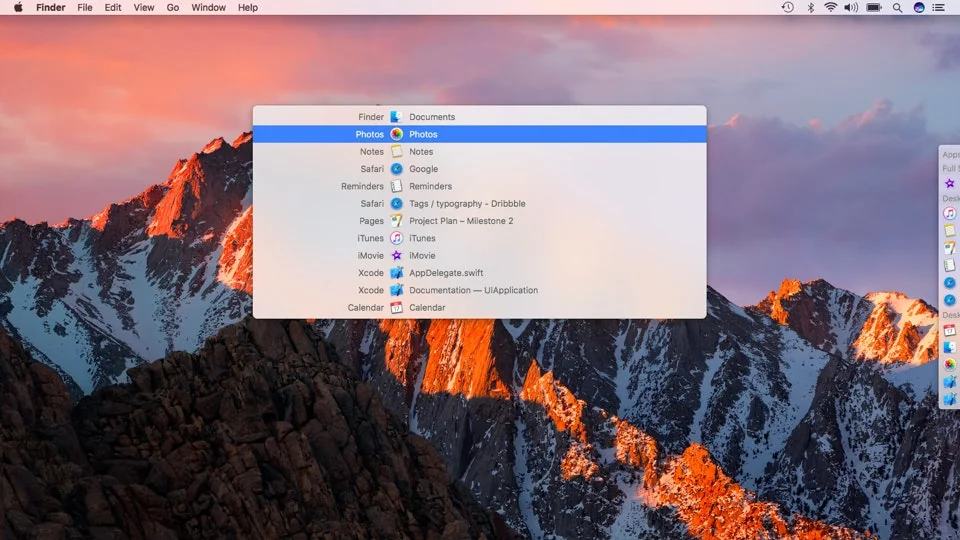Screen dimensions: 960x540
Task: Click the Calendar icon in the switcher list
Action: [x=396, y=308]
